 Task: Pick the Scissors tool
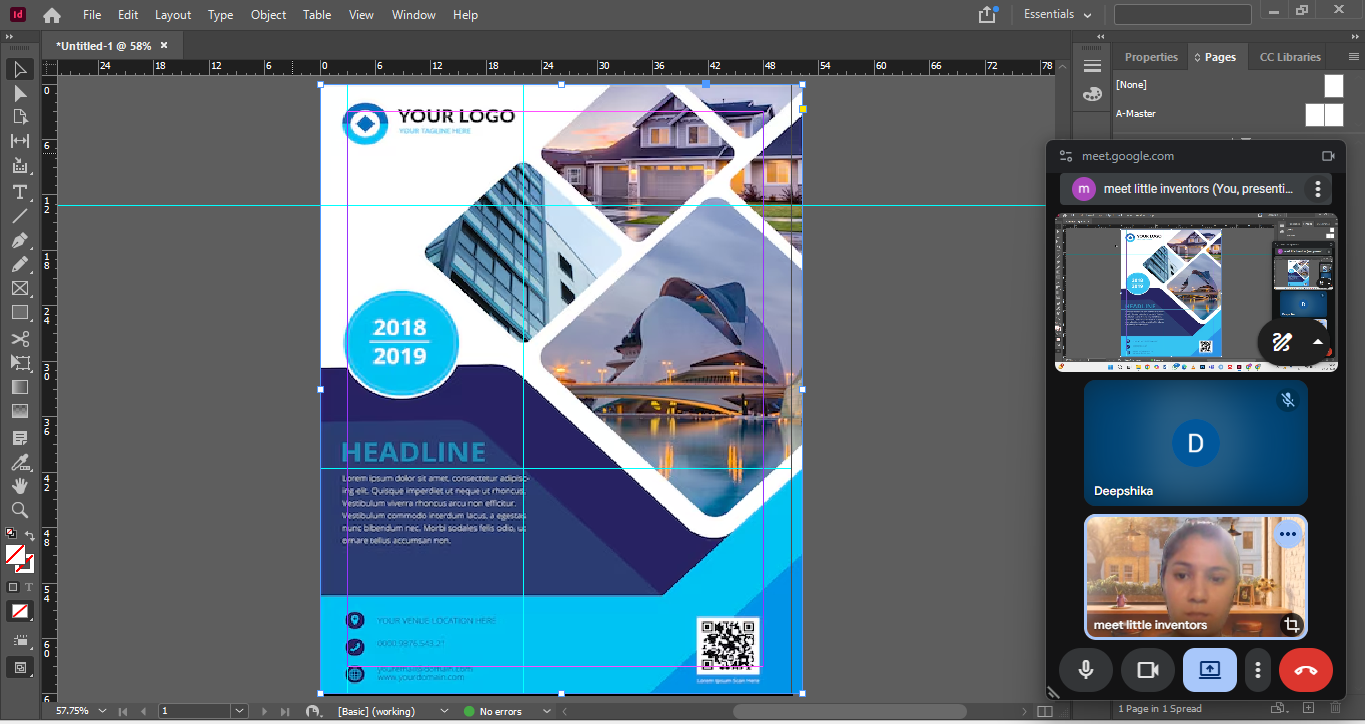pos(19,338)
